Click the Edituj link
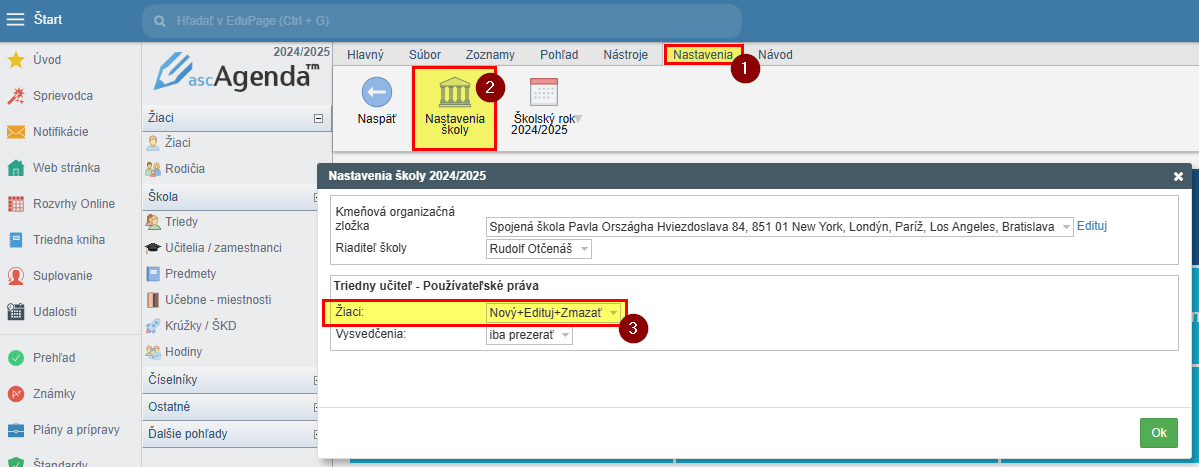 pos(1092,227)
